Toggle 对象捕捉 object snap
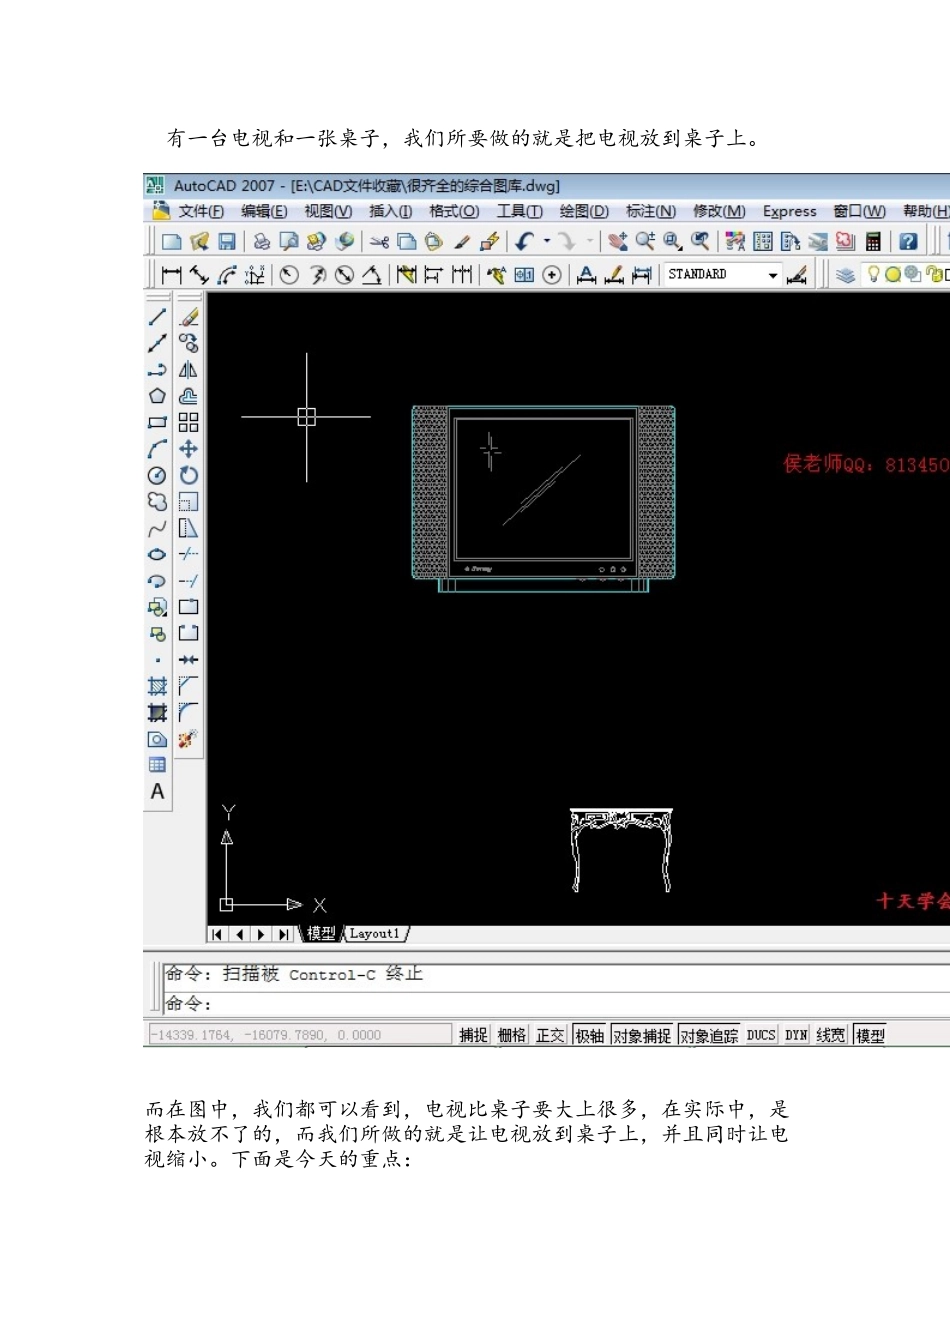950x1344 pixels. click(642, 1035)
